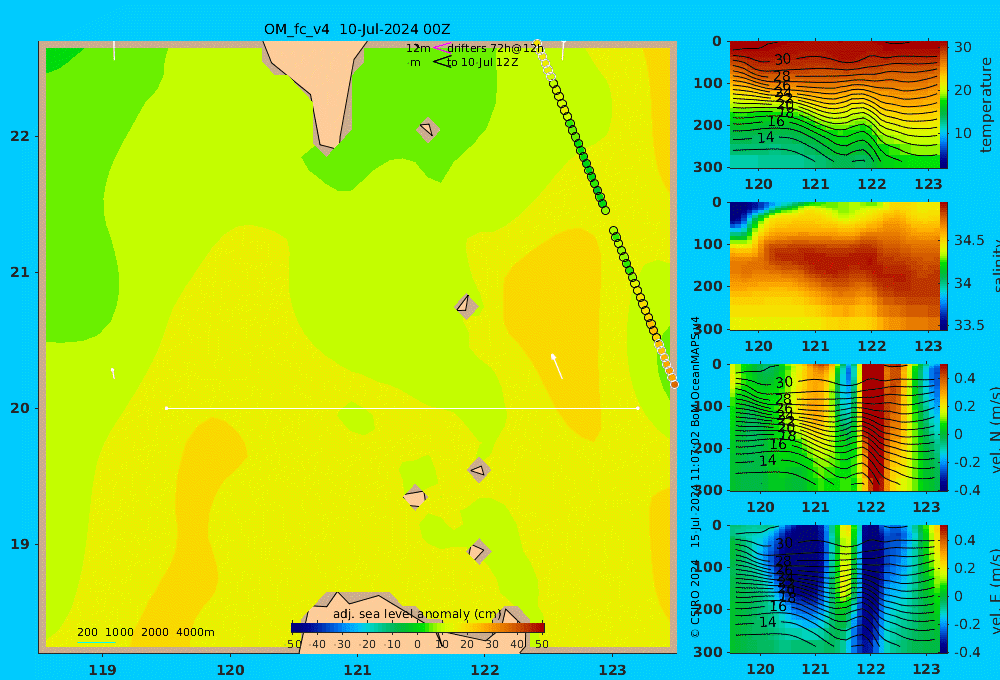Click the main map longitude label '122'
Screen dimensions: 1000x680
[485, 670]
